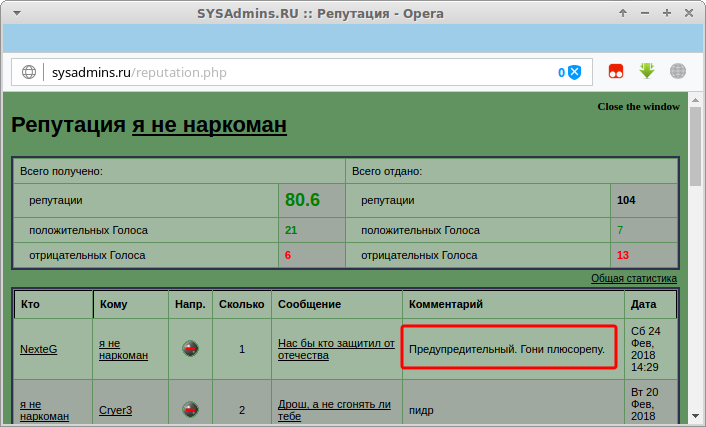
Task: Open the window menu arrow in title bar
Action: pos(17,13)
